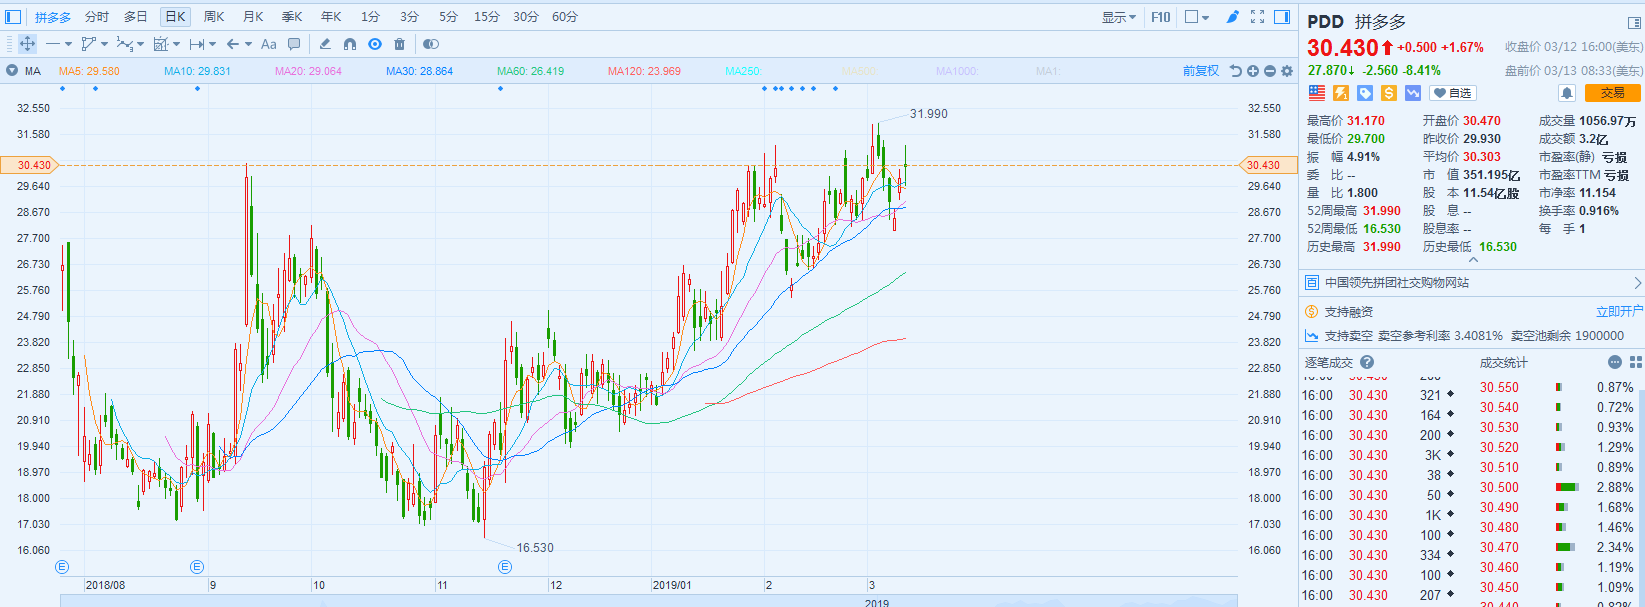The width and height of the screenshot is (1645, 607).
Task: Click the blue short-selling chart icon
Action: coord(1413,93)
